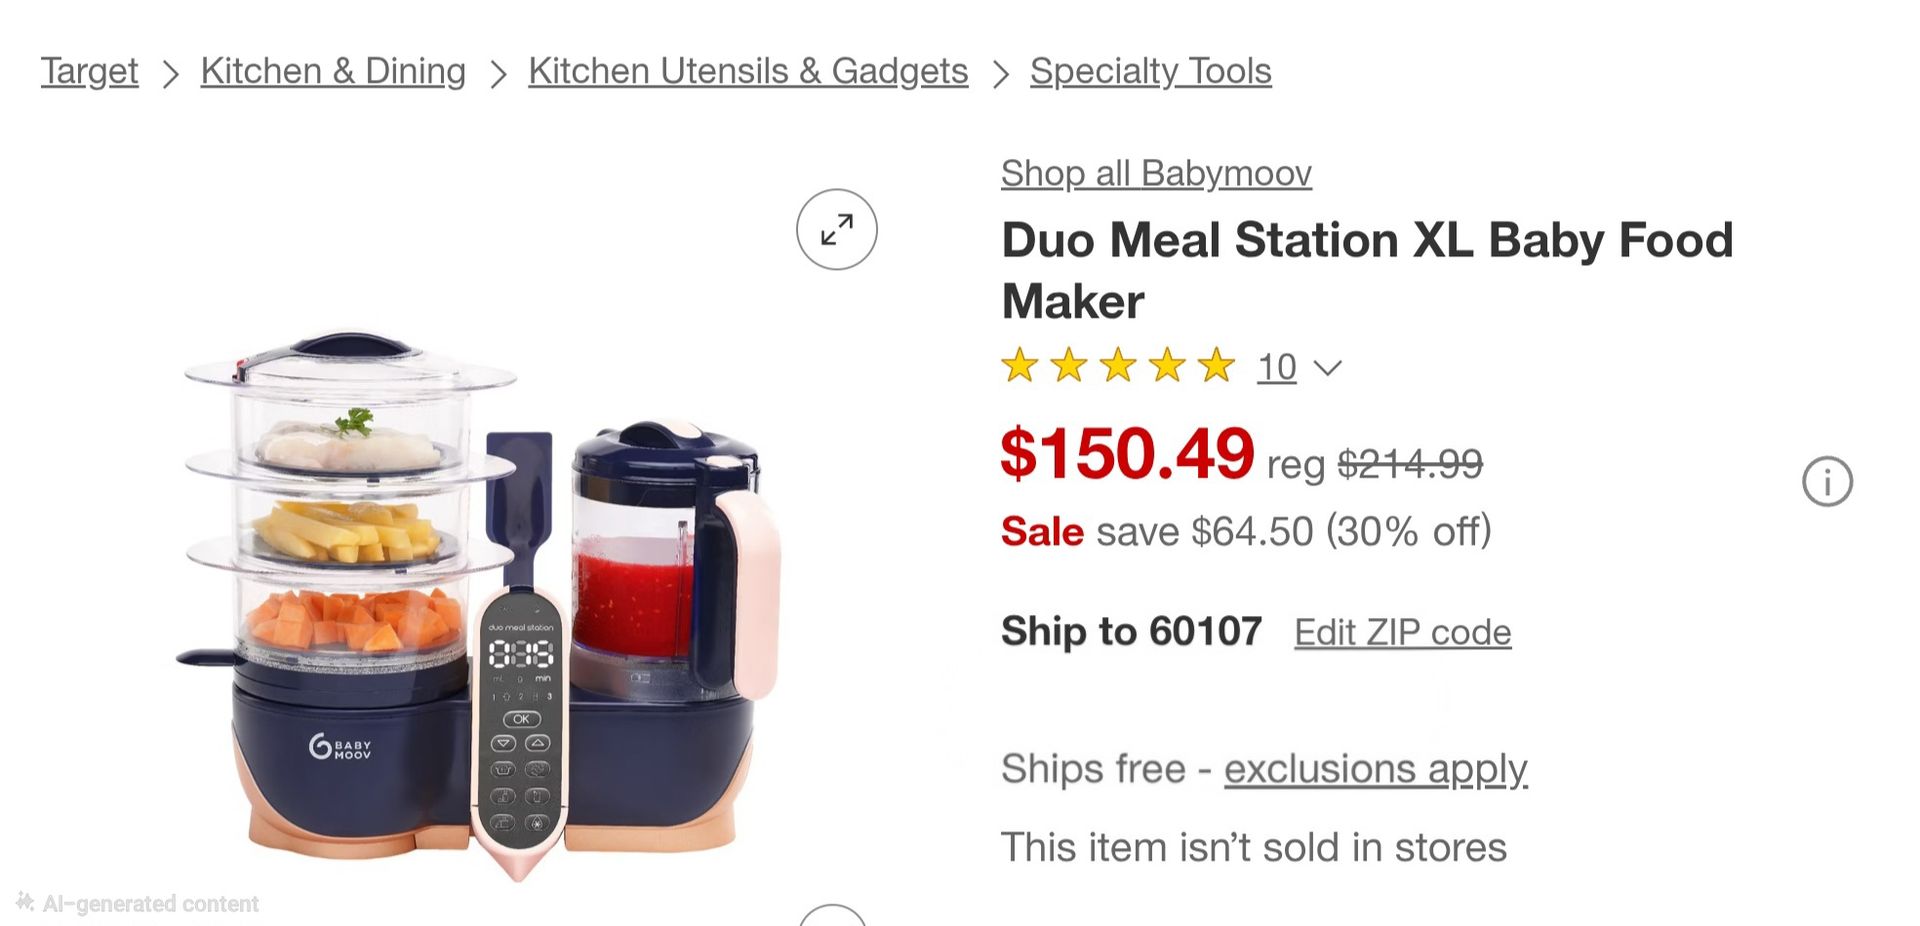Viewport: 1920px width, 926px height.
Task: Click the chevron after Kitchen & Dining
Action: point(497,73)
